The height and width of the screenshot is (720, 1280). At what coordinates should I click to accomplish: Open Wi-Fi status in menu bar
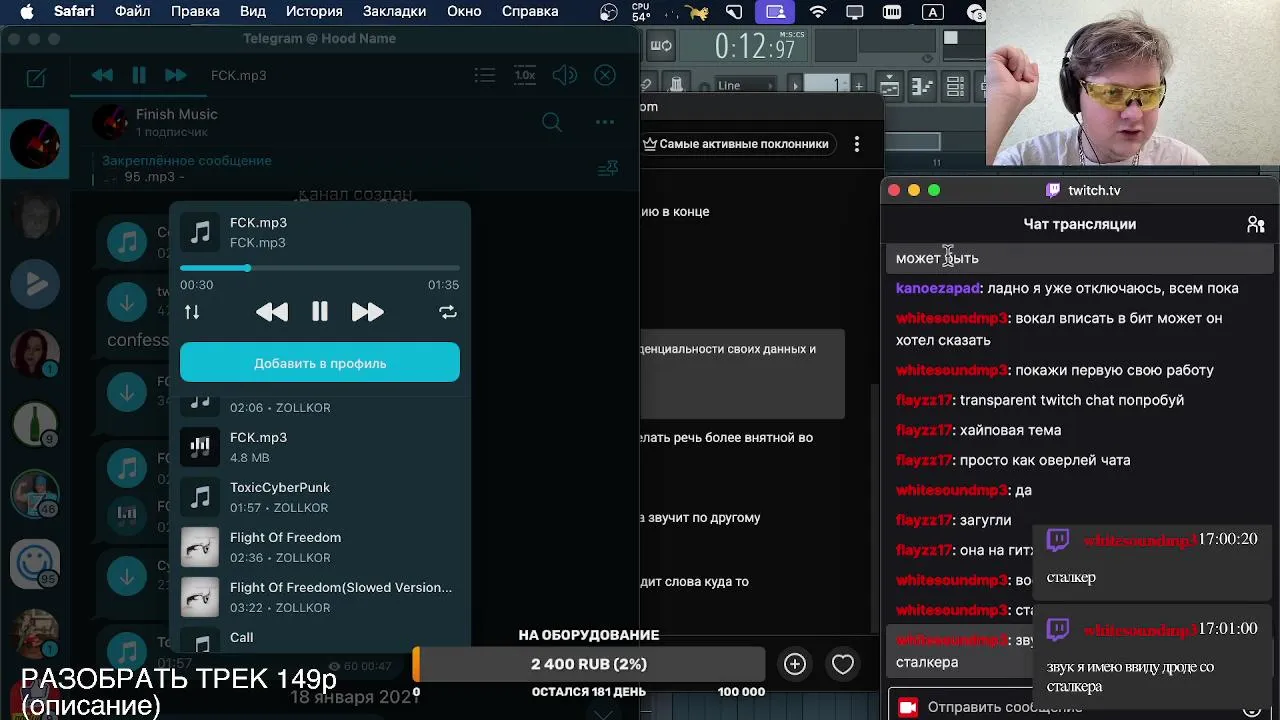click(818, 12)
